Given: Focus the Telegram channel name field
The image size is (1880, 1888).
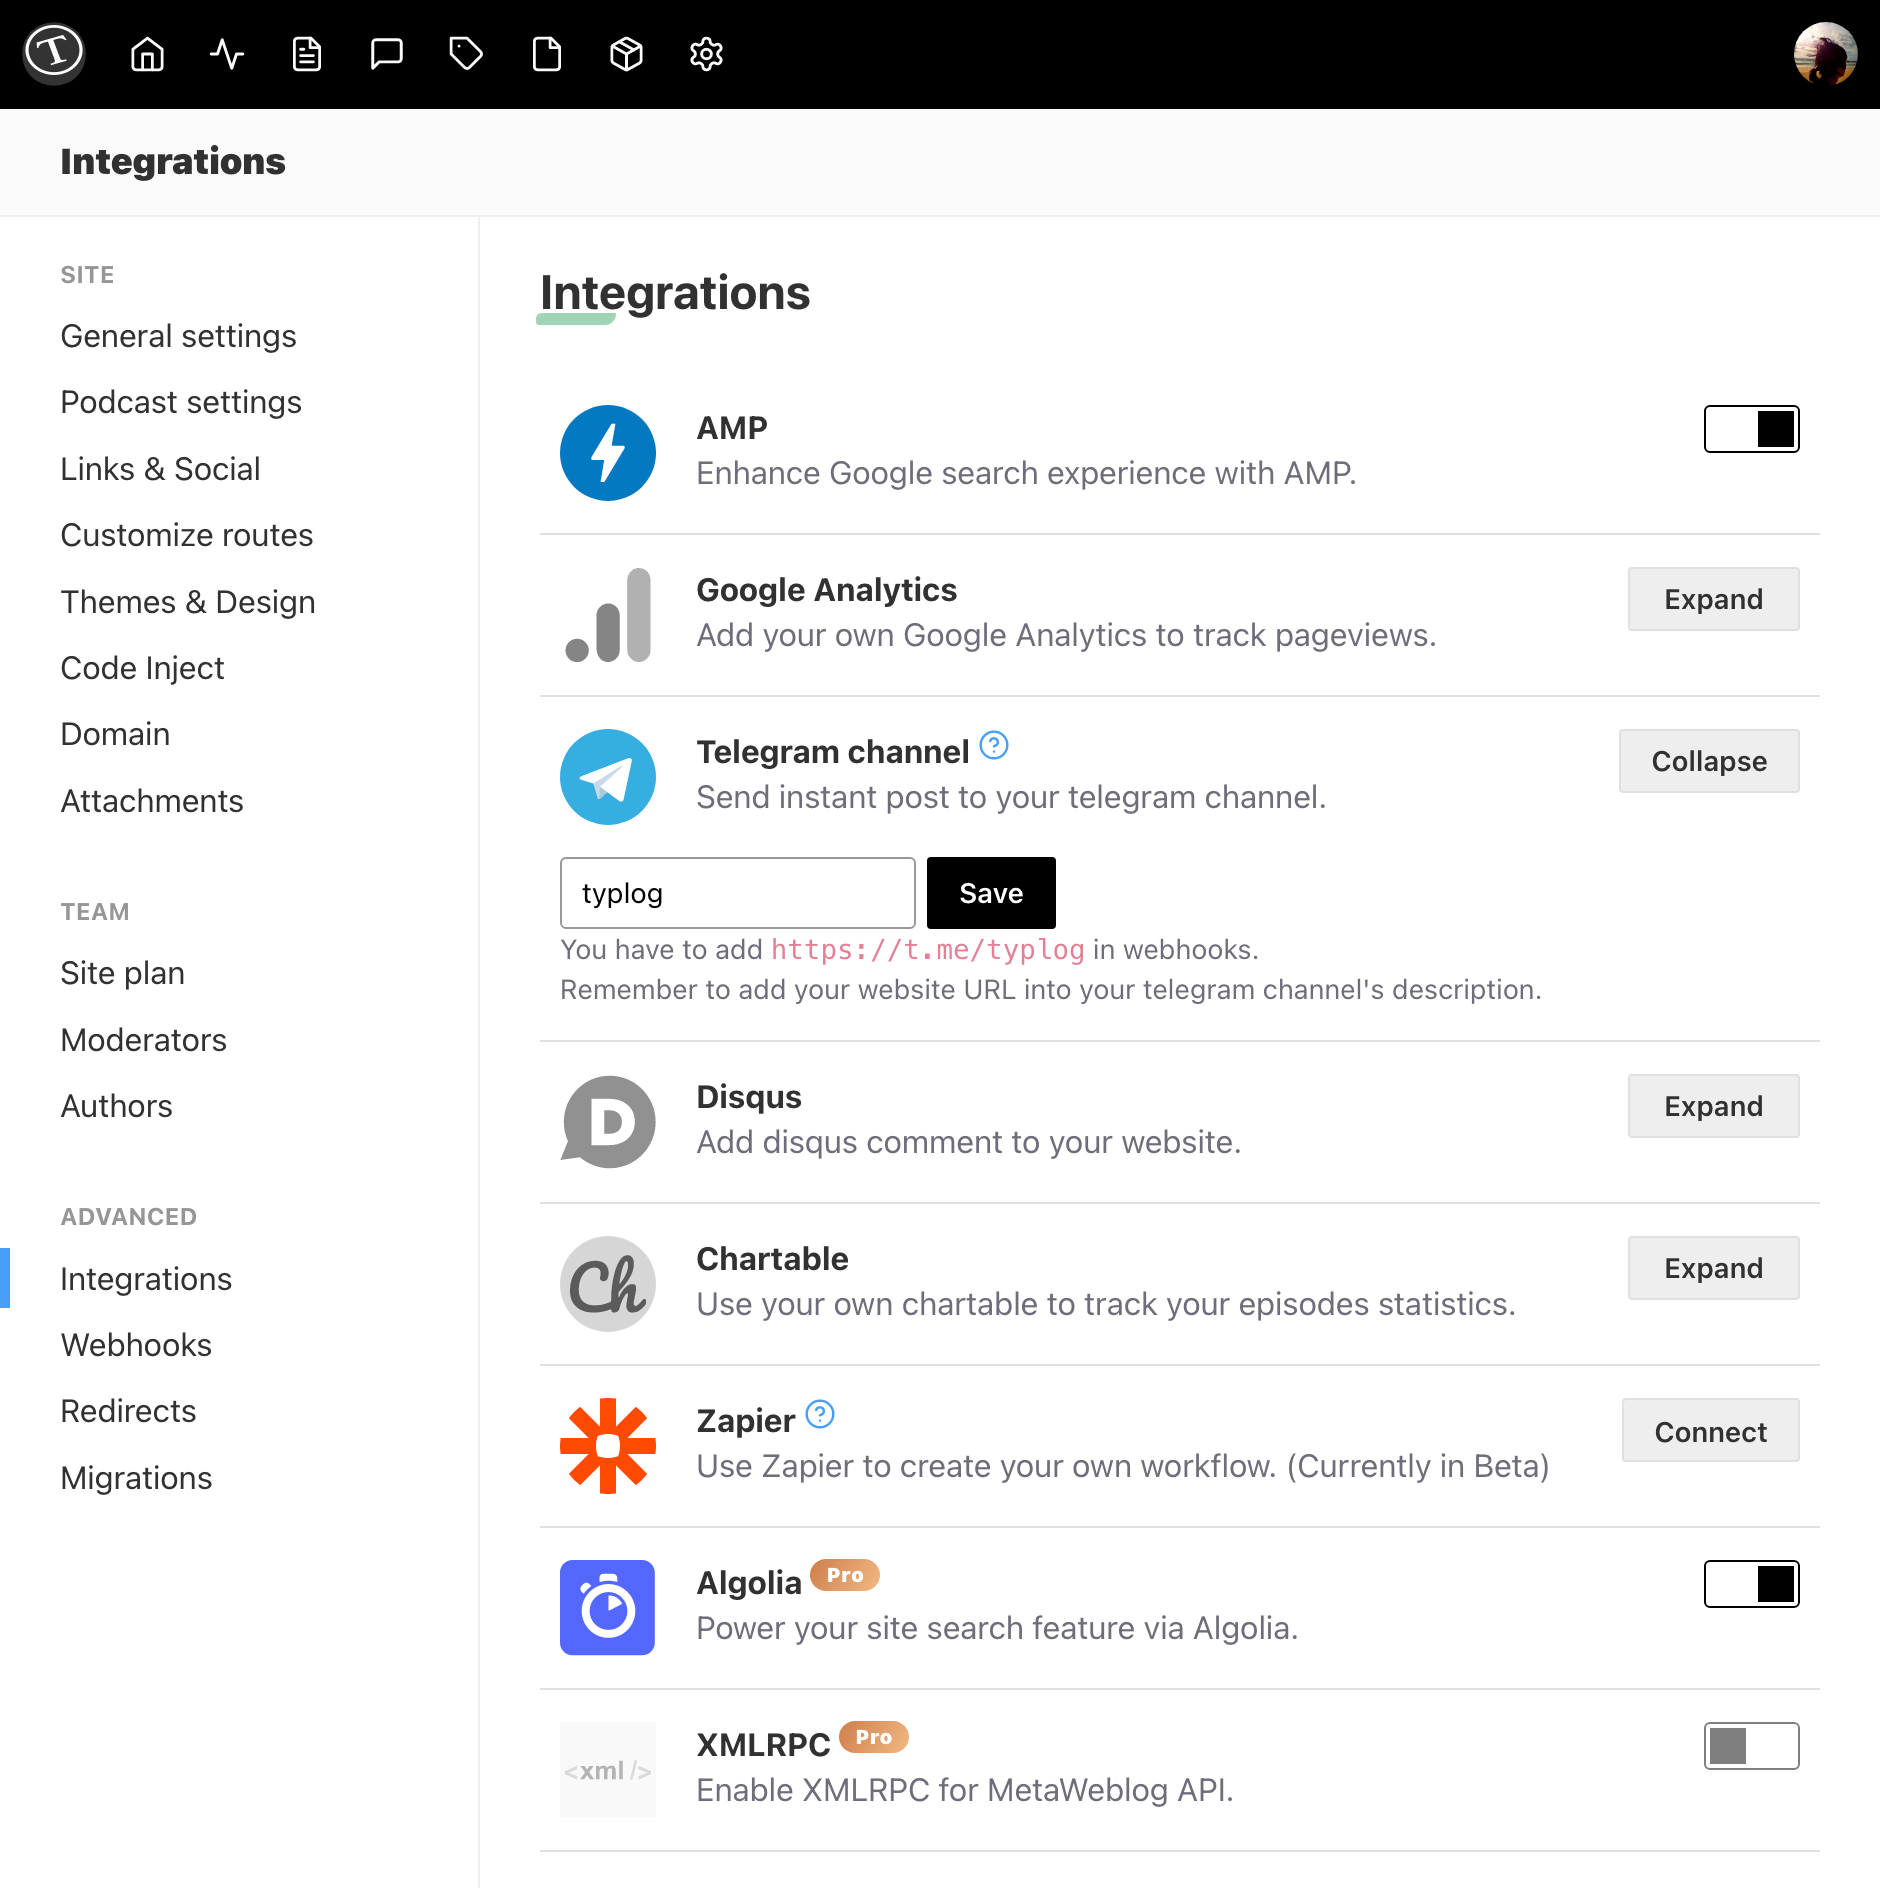Looking at the screenshot, I should click(738, 893).
